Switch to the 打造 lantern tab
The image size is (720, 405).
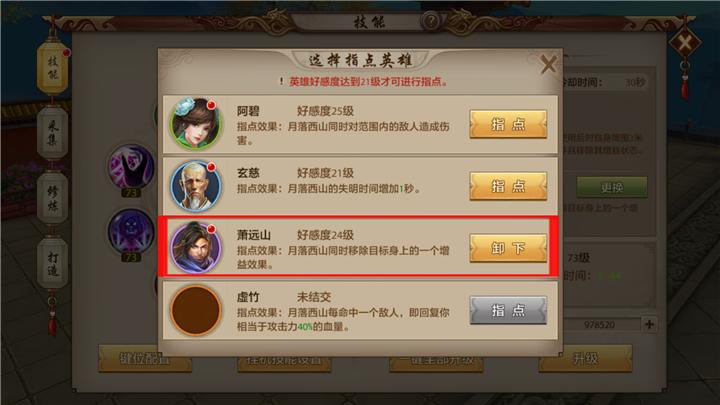pyautogui.click(x=52, y=264)
